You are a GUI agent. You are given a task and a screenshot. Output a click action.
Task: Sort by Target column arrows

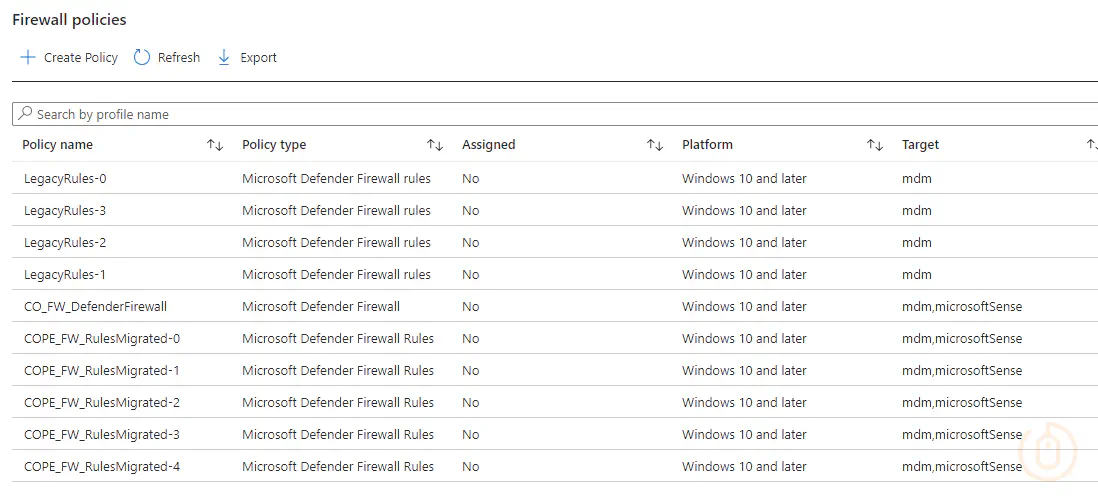[1091, 145]
